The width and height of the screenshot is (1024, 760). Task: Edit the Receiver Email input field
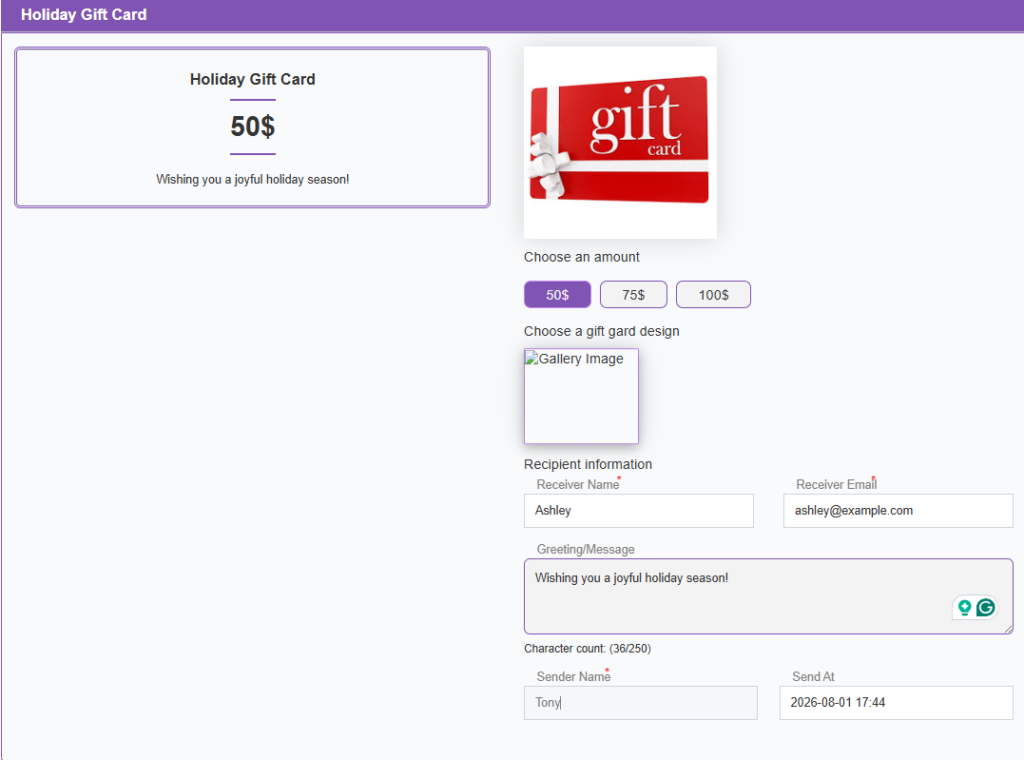point(898,511)
